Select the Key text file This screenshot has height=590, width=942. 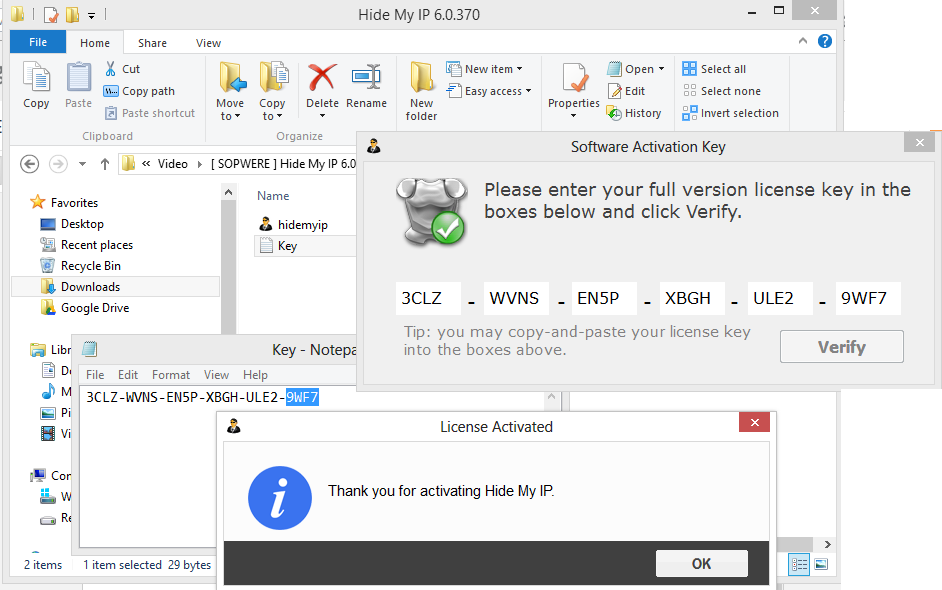305,246
